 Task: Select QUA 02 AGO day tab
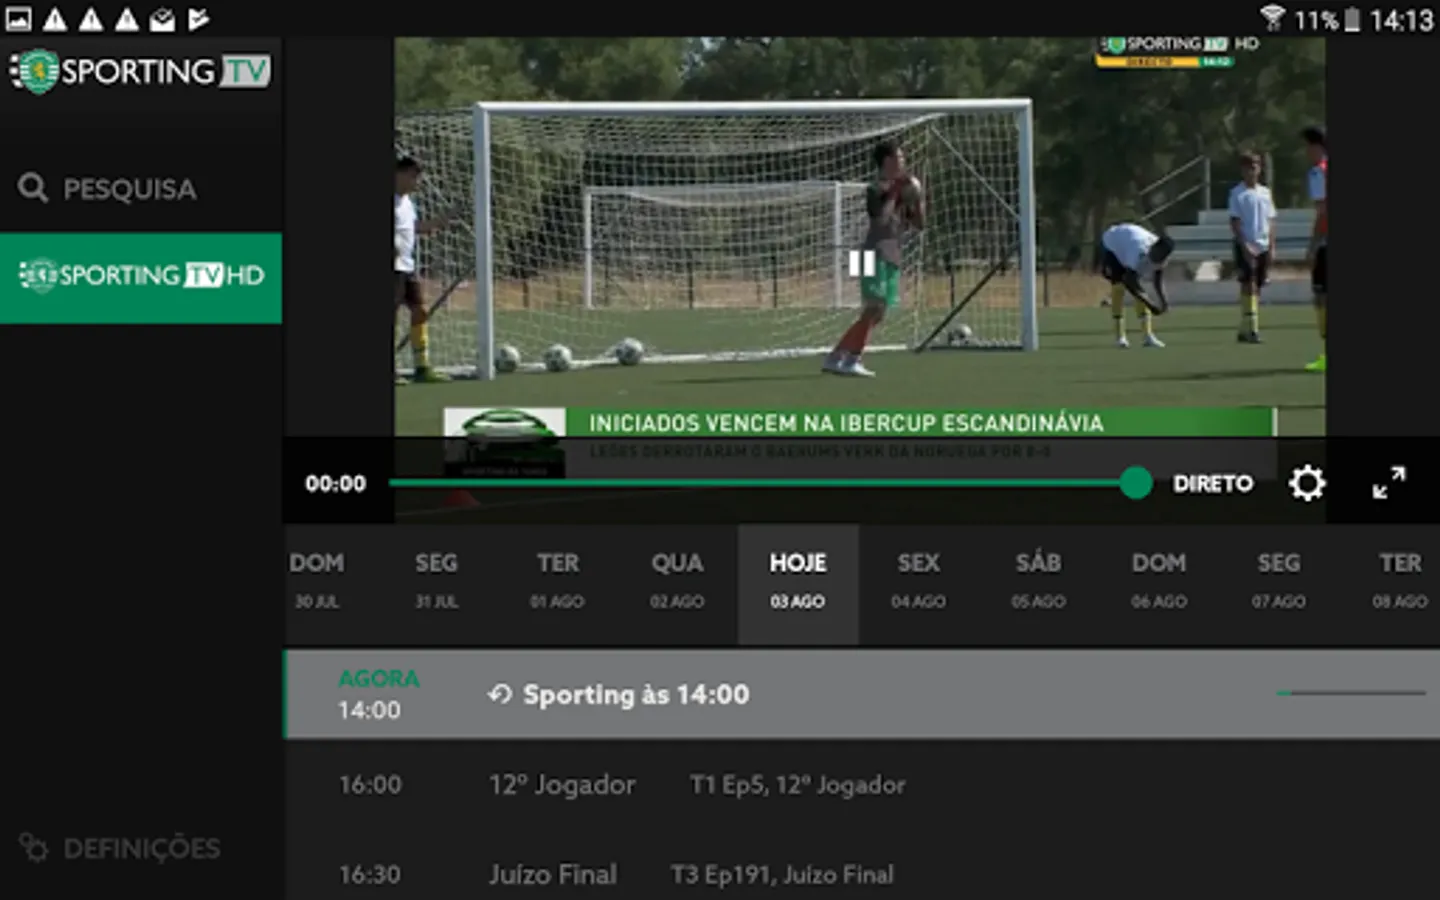677,584
